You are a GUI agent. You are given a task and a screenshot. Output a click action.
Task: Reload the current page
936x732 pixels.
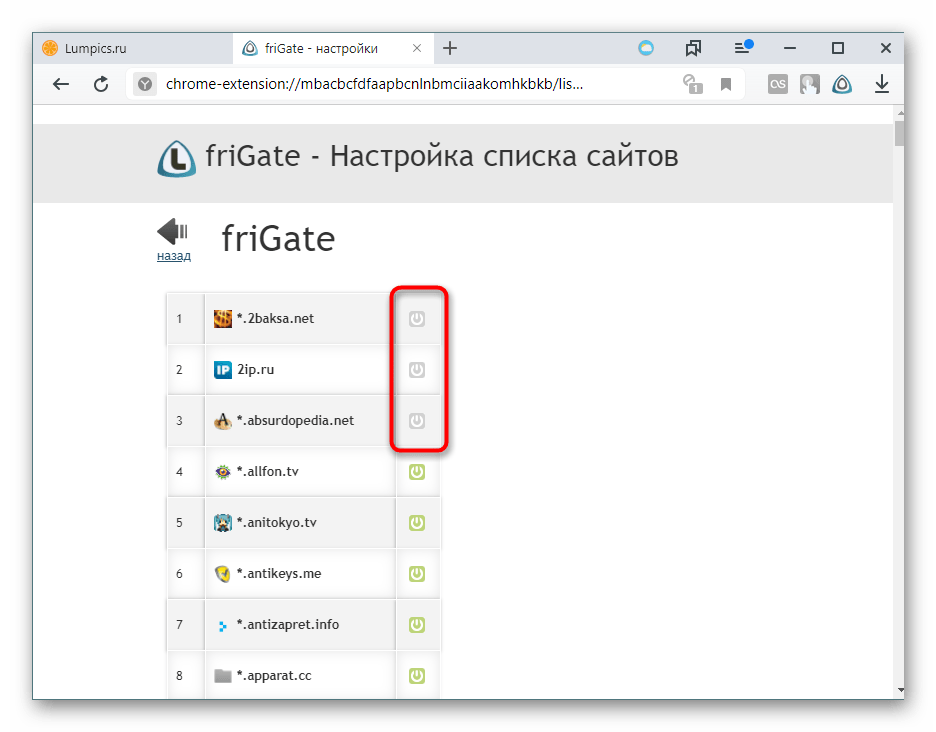[101, 84]
